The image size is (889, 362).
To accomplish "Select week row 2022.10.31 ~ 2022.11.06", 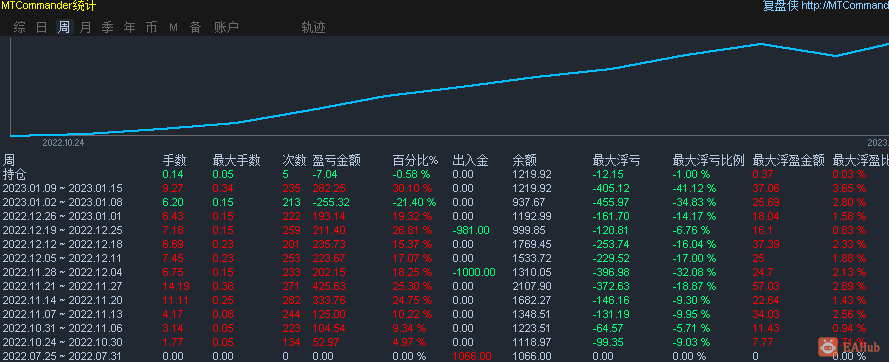I will (444, 328).
